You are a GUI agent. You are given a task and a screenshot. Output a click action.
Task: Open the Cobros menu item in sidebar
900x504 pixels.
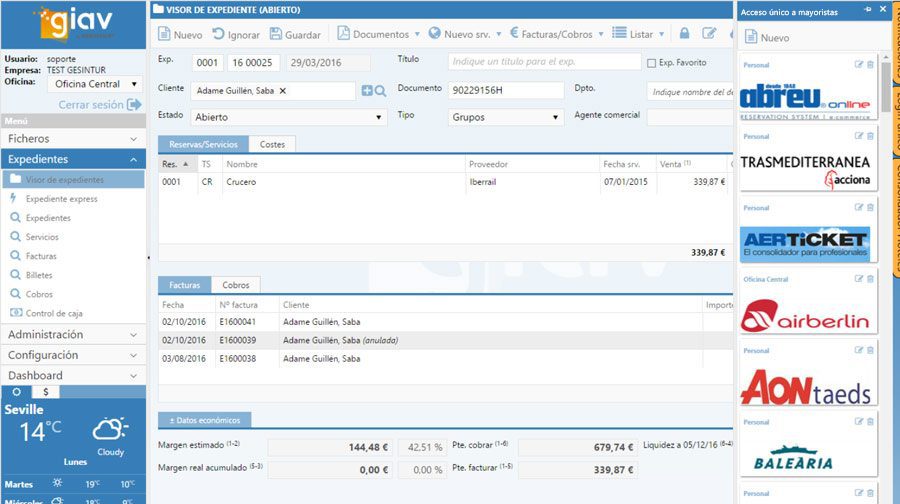pos(39,294)
